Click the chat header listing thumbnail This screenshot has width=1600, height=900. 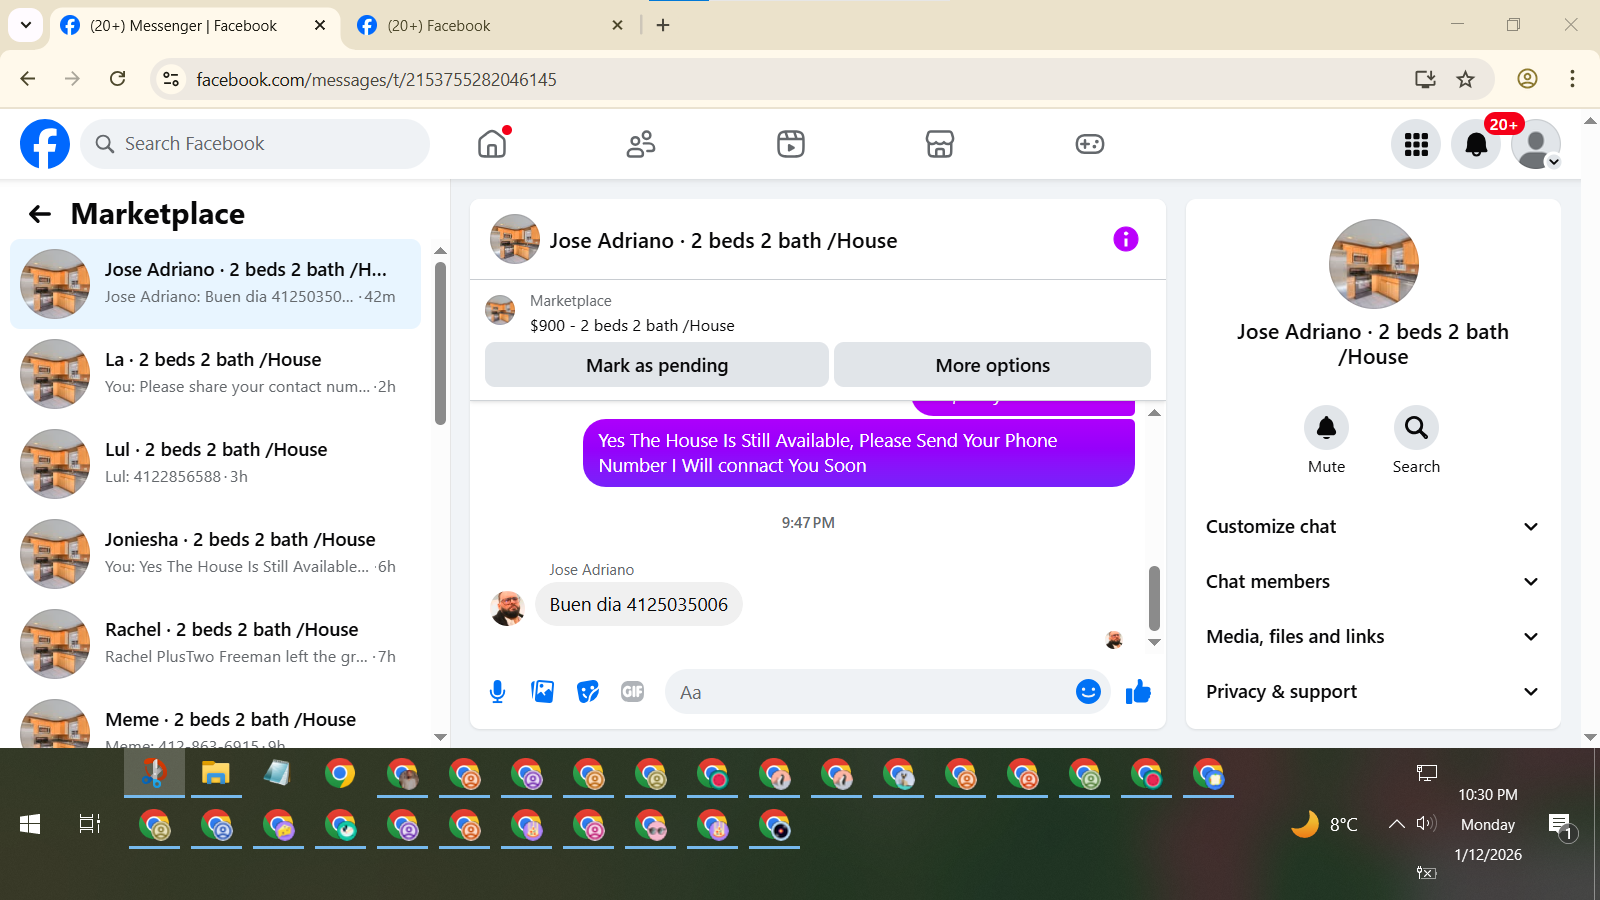click(x=515, y=239)
